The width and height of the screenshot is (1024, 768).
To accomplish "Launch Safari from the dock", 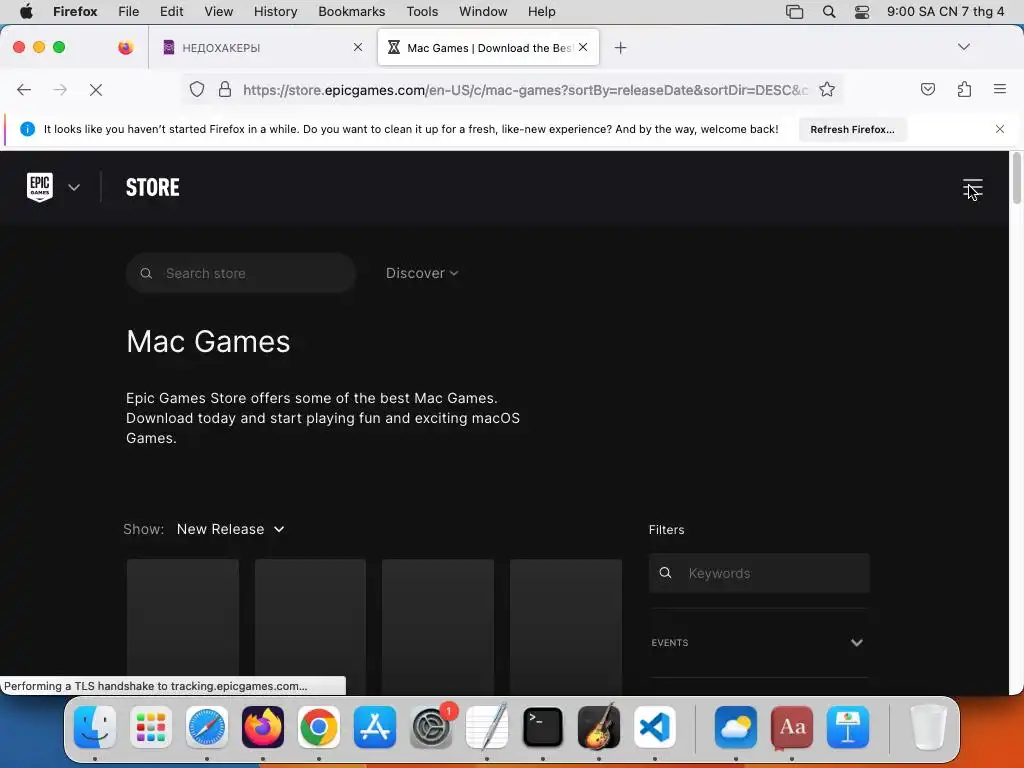I will pos(207,727).
